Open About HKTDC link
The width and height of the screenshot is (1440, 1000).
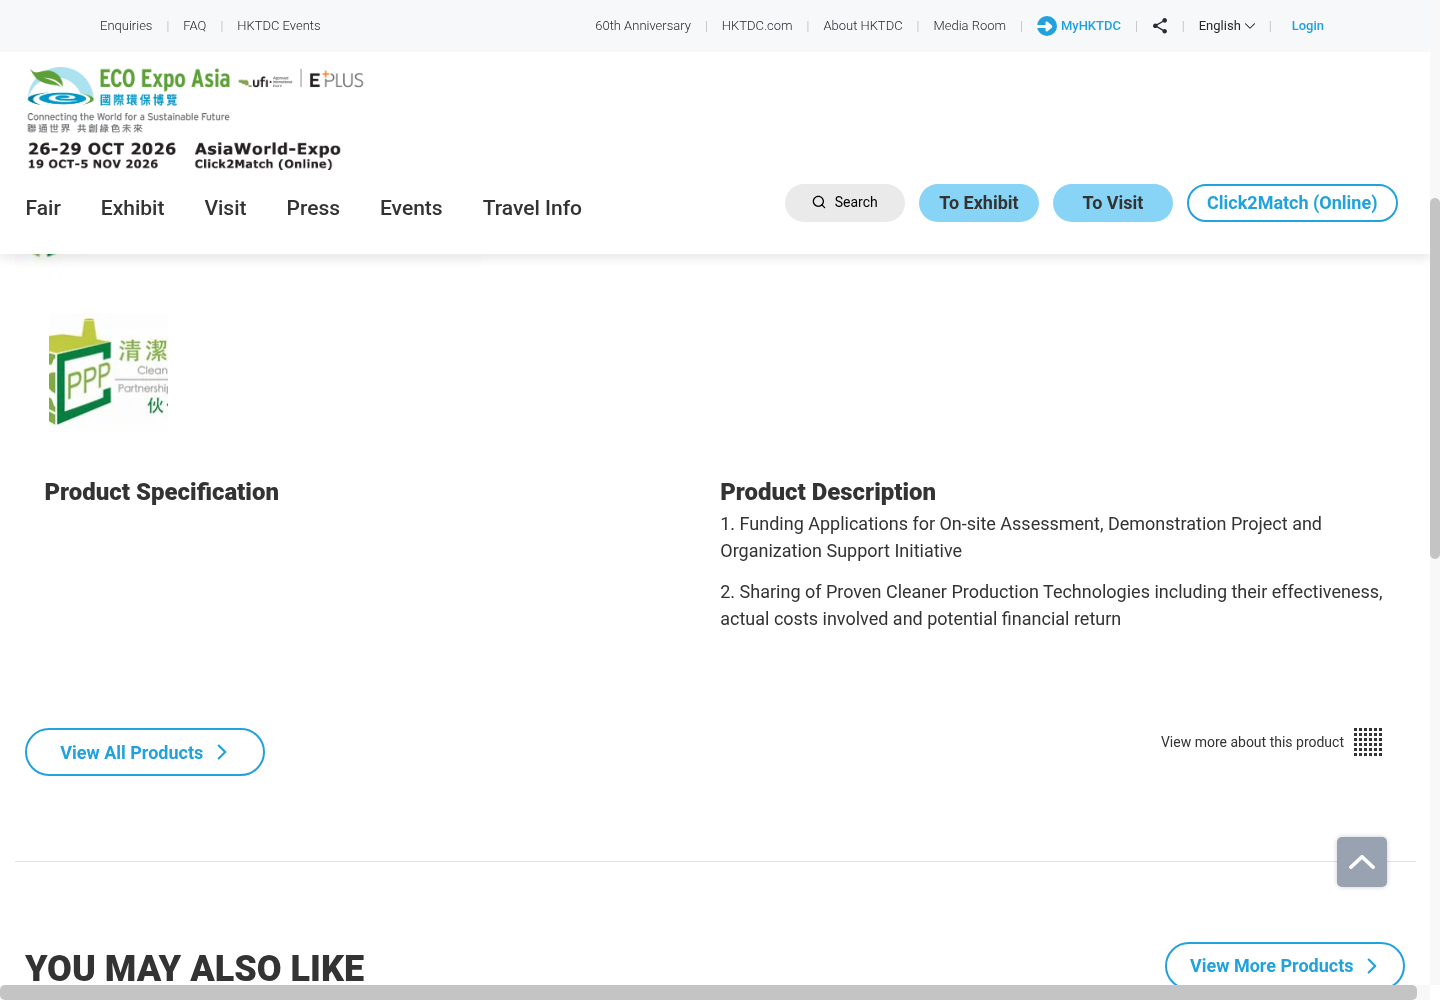pyautogui.click(x=863, y=26)
